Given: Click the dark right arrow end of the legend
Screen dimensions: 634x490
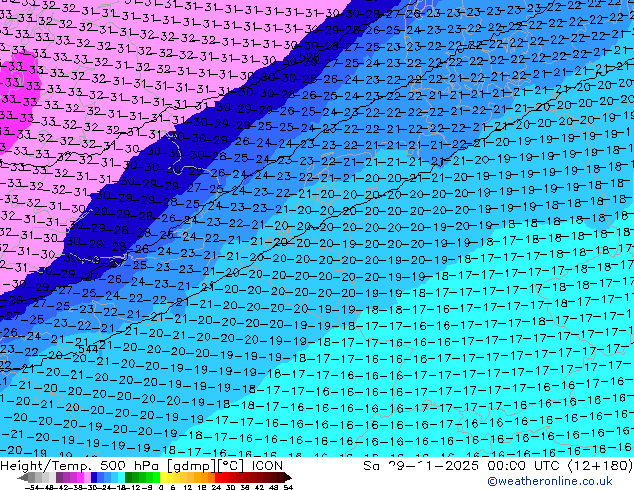Looking at the screenshot, I should 287,478.
